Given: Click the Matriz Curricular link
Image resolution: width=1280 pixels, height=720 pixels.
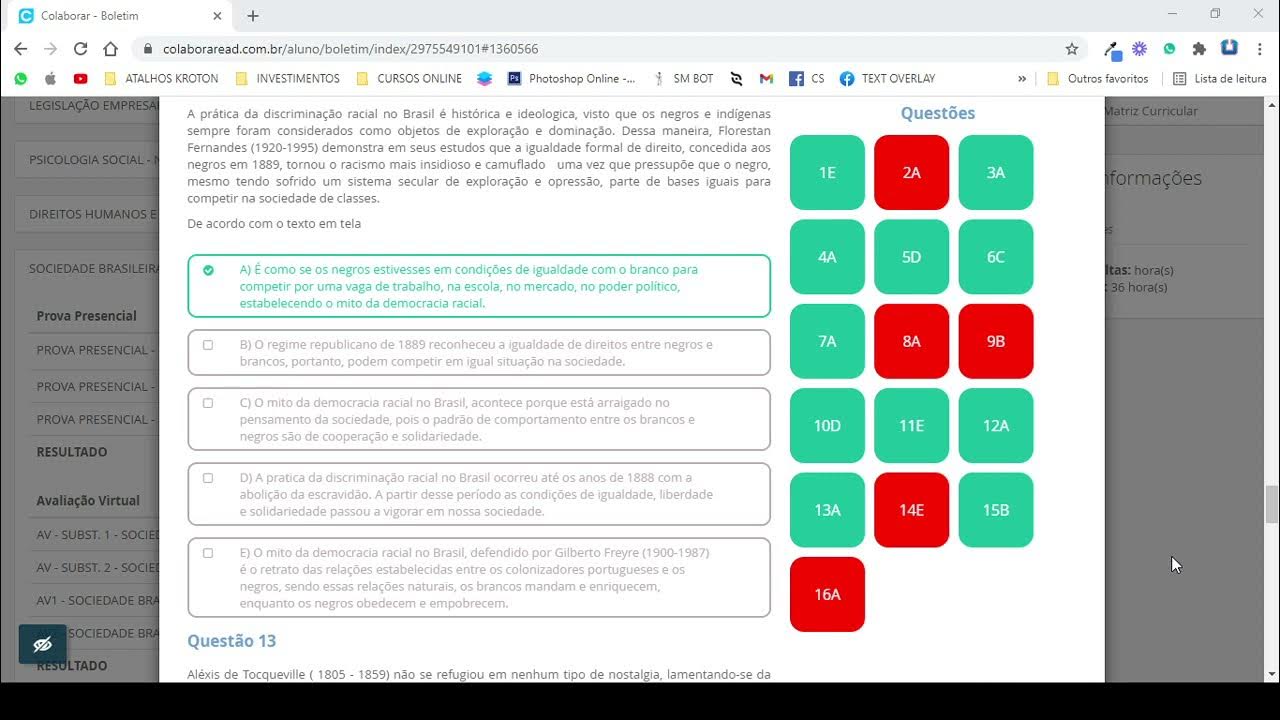Looking at the screenshot, I should tap(1150, 111).
